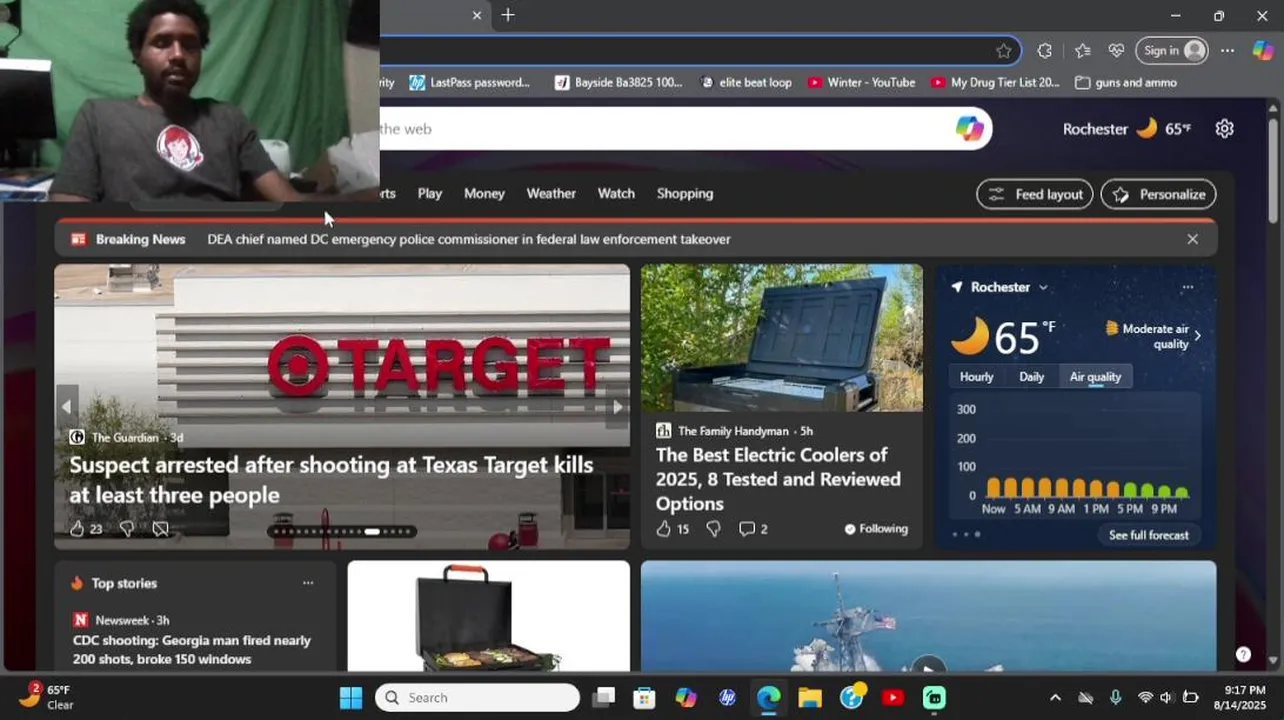Dislike the Target shooting story
1284x720 pixels.
(x=127, y=529)
